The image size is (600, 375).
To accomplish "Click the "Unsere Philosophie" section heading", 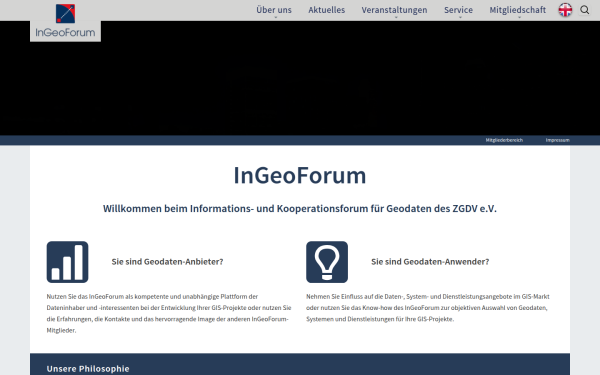I will click(x=88, y=369).
